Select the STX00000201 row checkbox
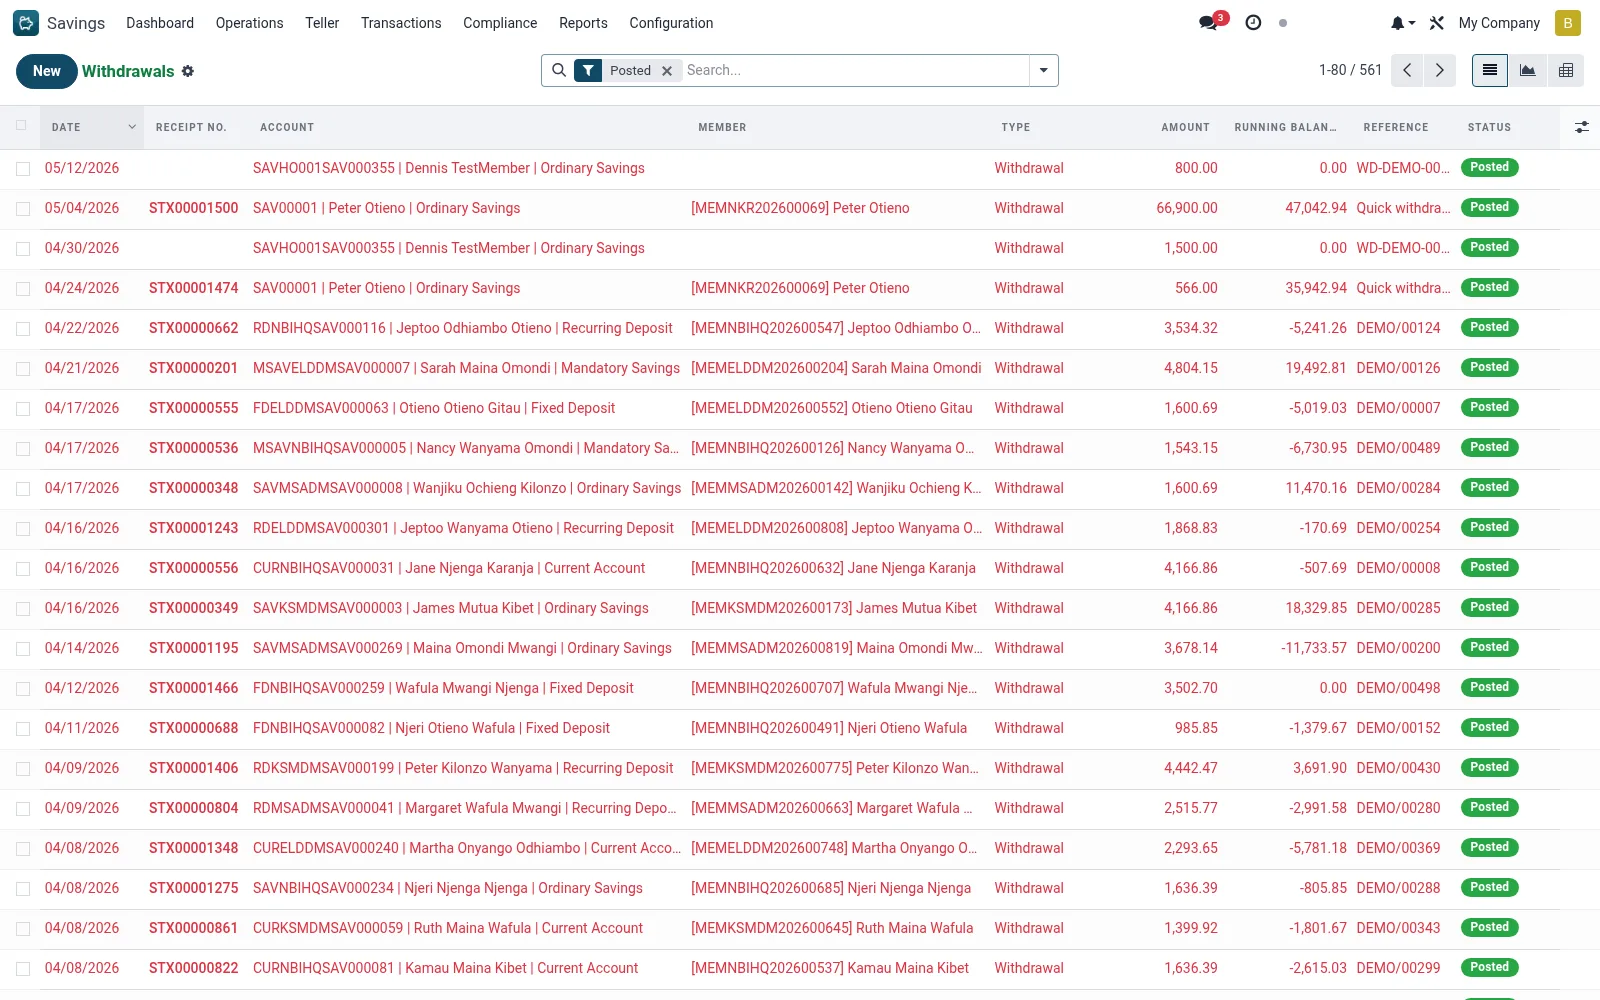The height and width of the screenshot is (1000, 1600). point(22,369)
